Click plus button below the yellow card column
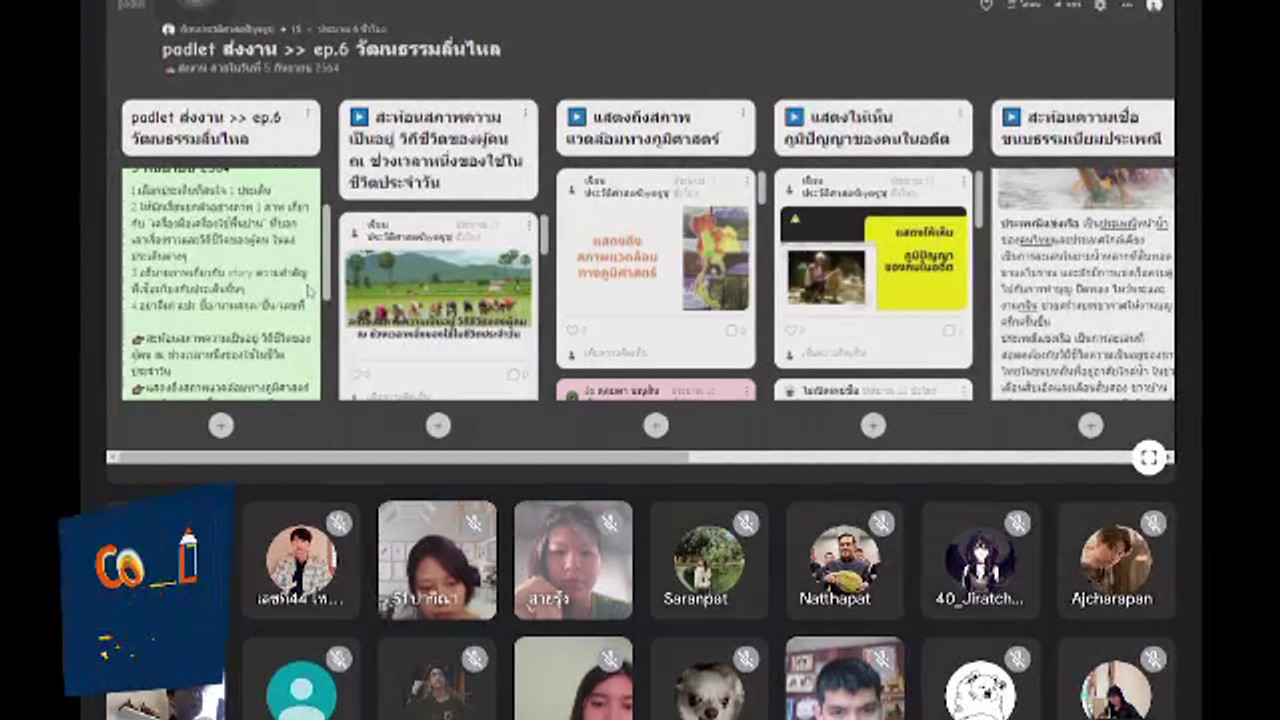Viewport: 1280px width, 720px height. [x=873, y=426]
